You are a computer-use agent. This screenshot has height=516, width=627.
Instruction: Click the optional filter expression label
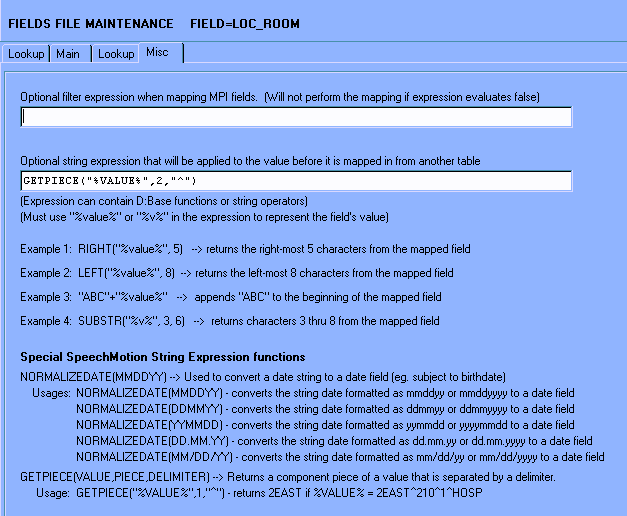tap(280, 97)
